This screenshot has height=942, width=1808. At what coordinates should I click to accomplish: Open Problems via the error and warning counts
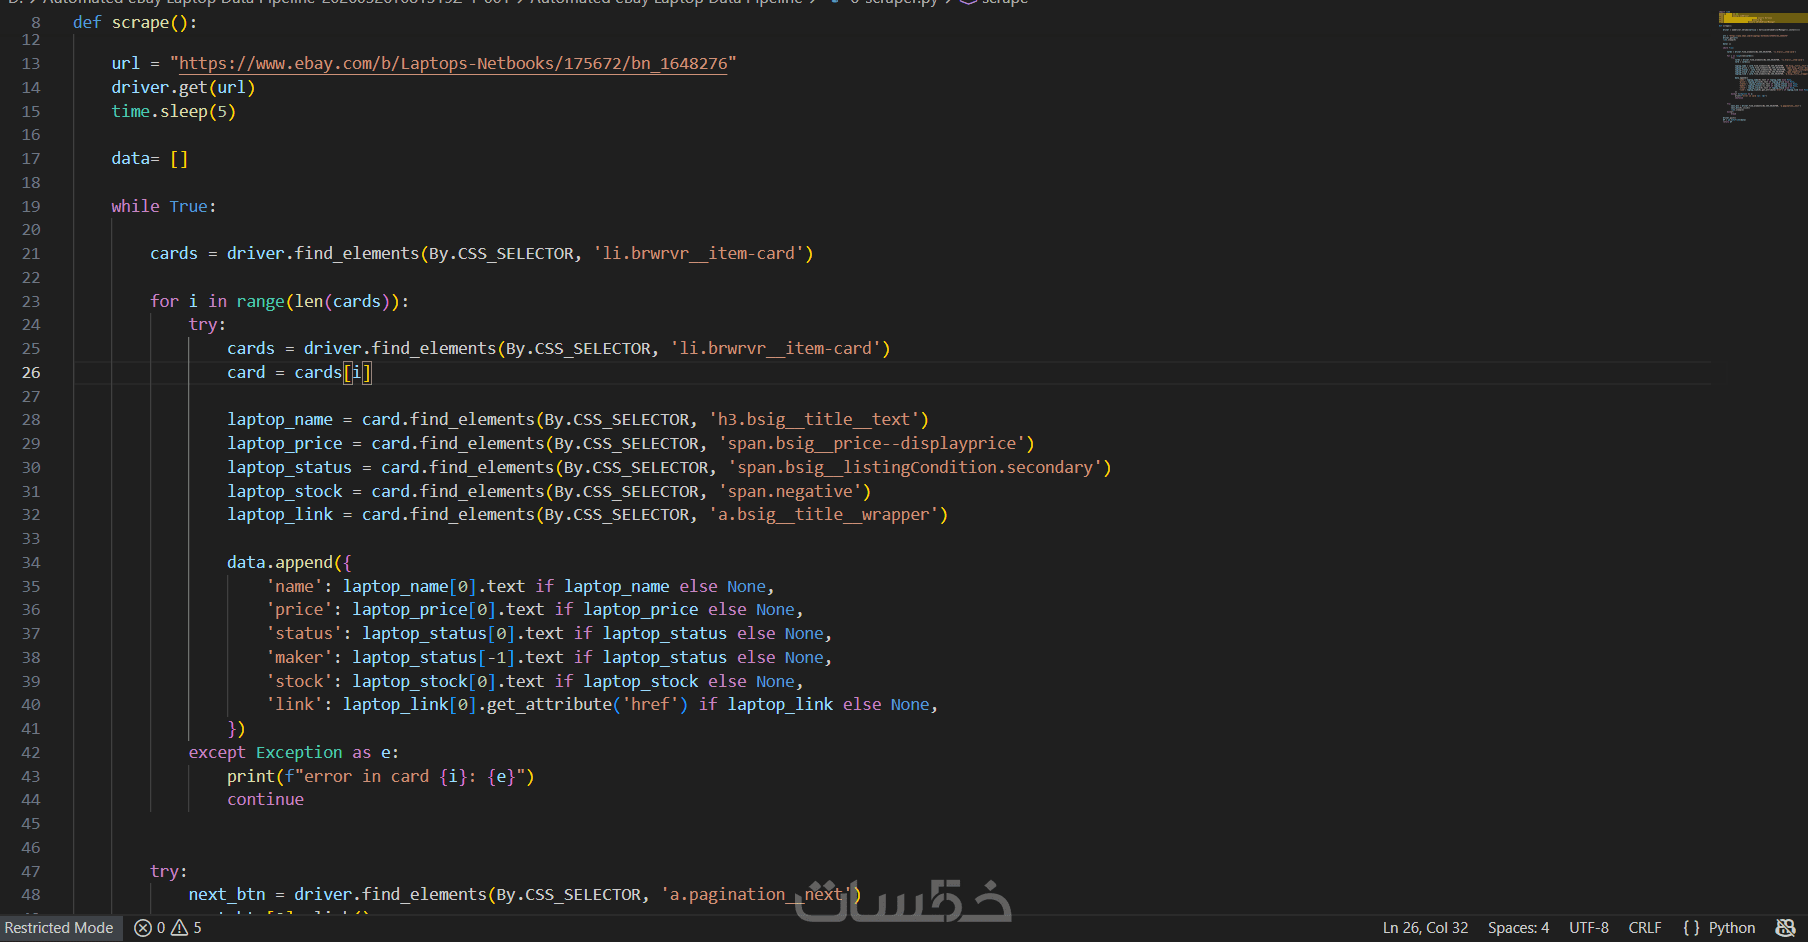pos(168,928)
